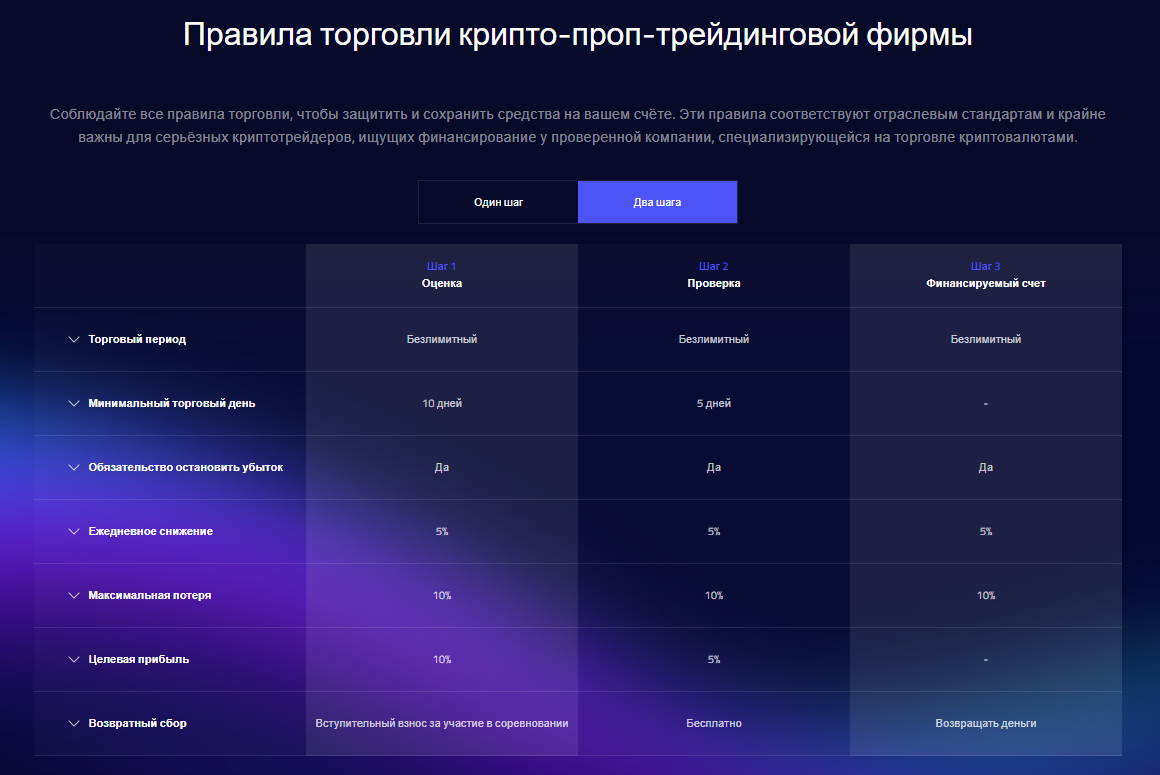Click the Целевая прибыль label
This screenshot has width=1160, height=775.
[x=138, y=659]
